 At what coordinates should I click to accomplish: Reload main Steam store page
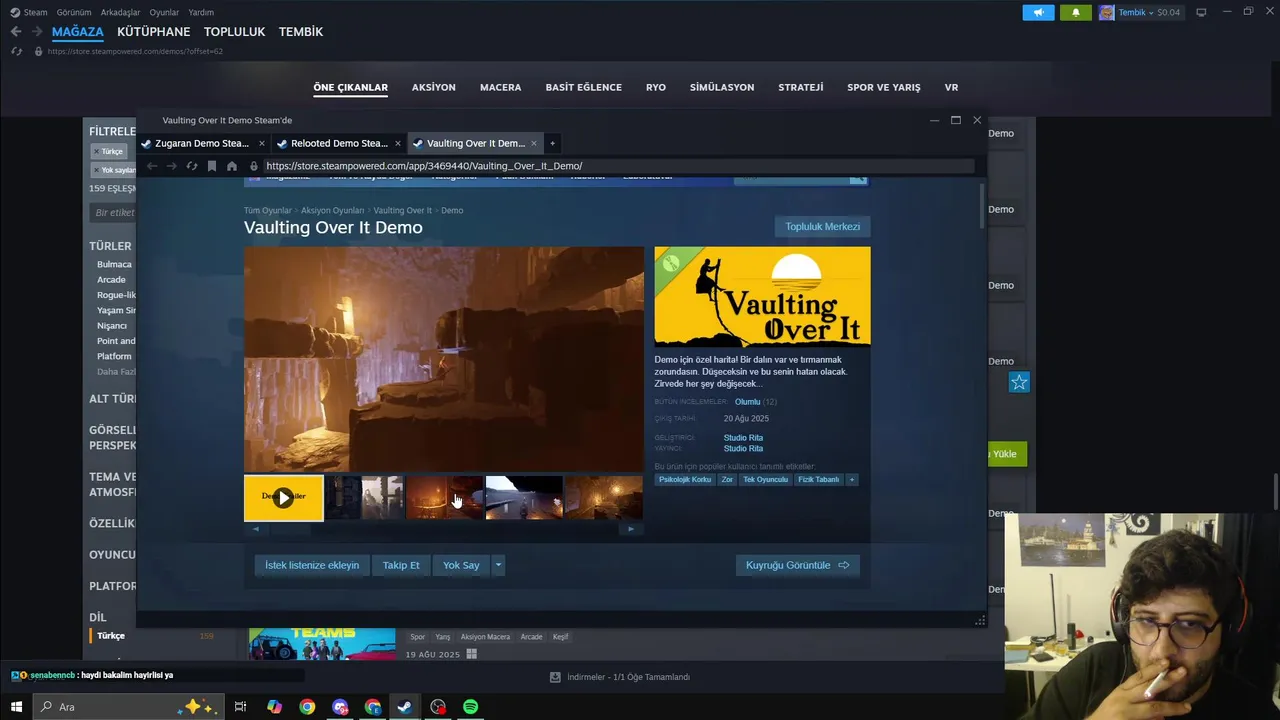pyautogui.click(x=17, y=51)
